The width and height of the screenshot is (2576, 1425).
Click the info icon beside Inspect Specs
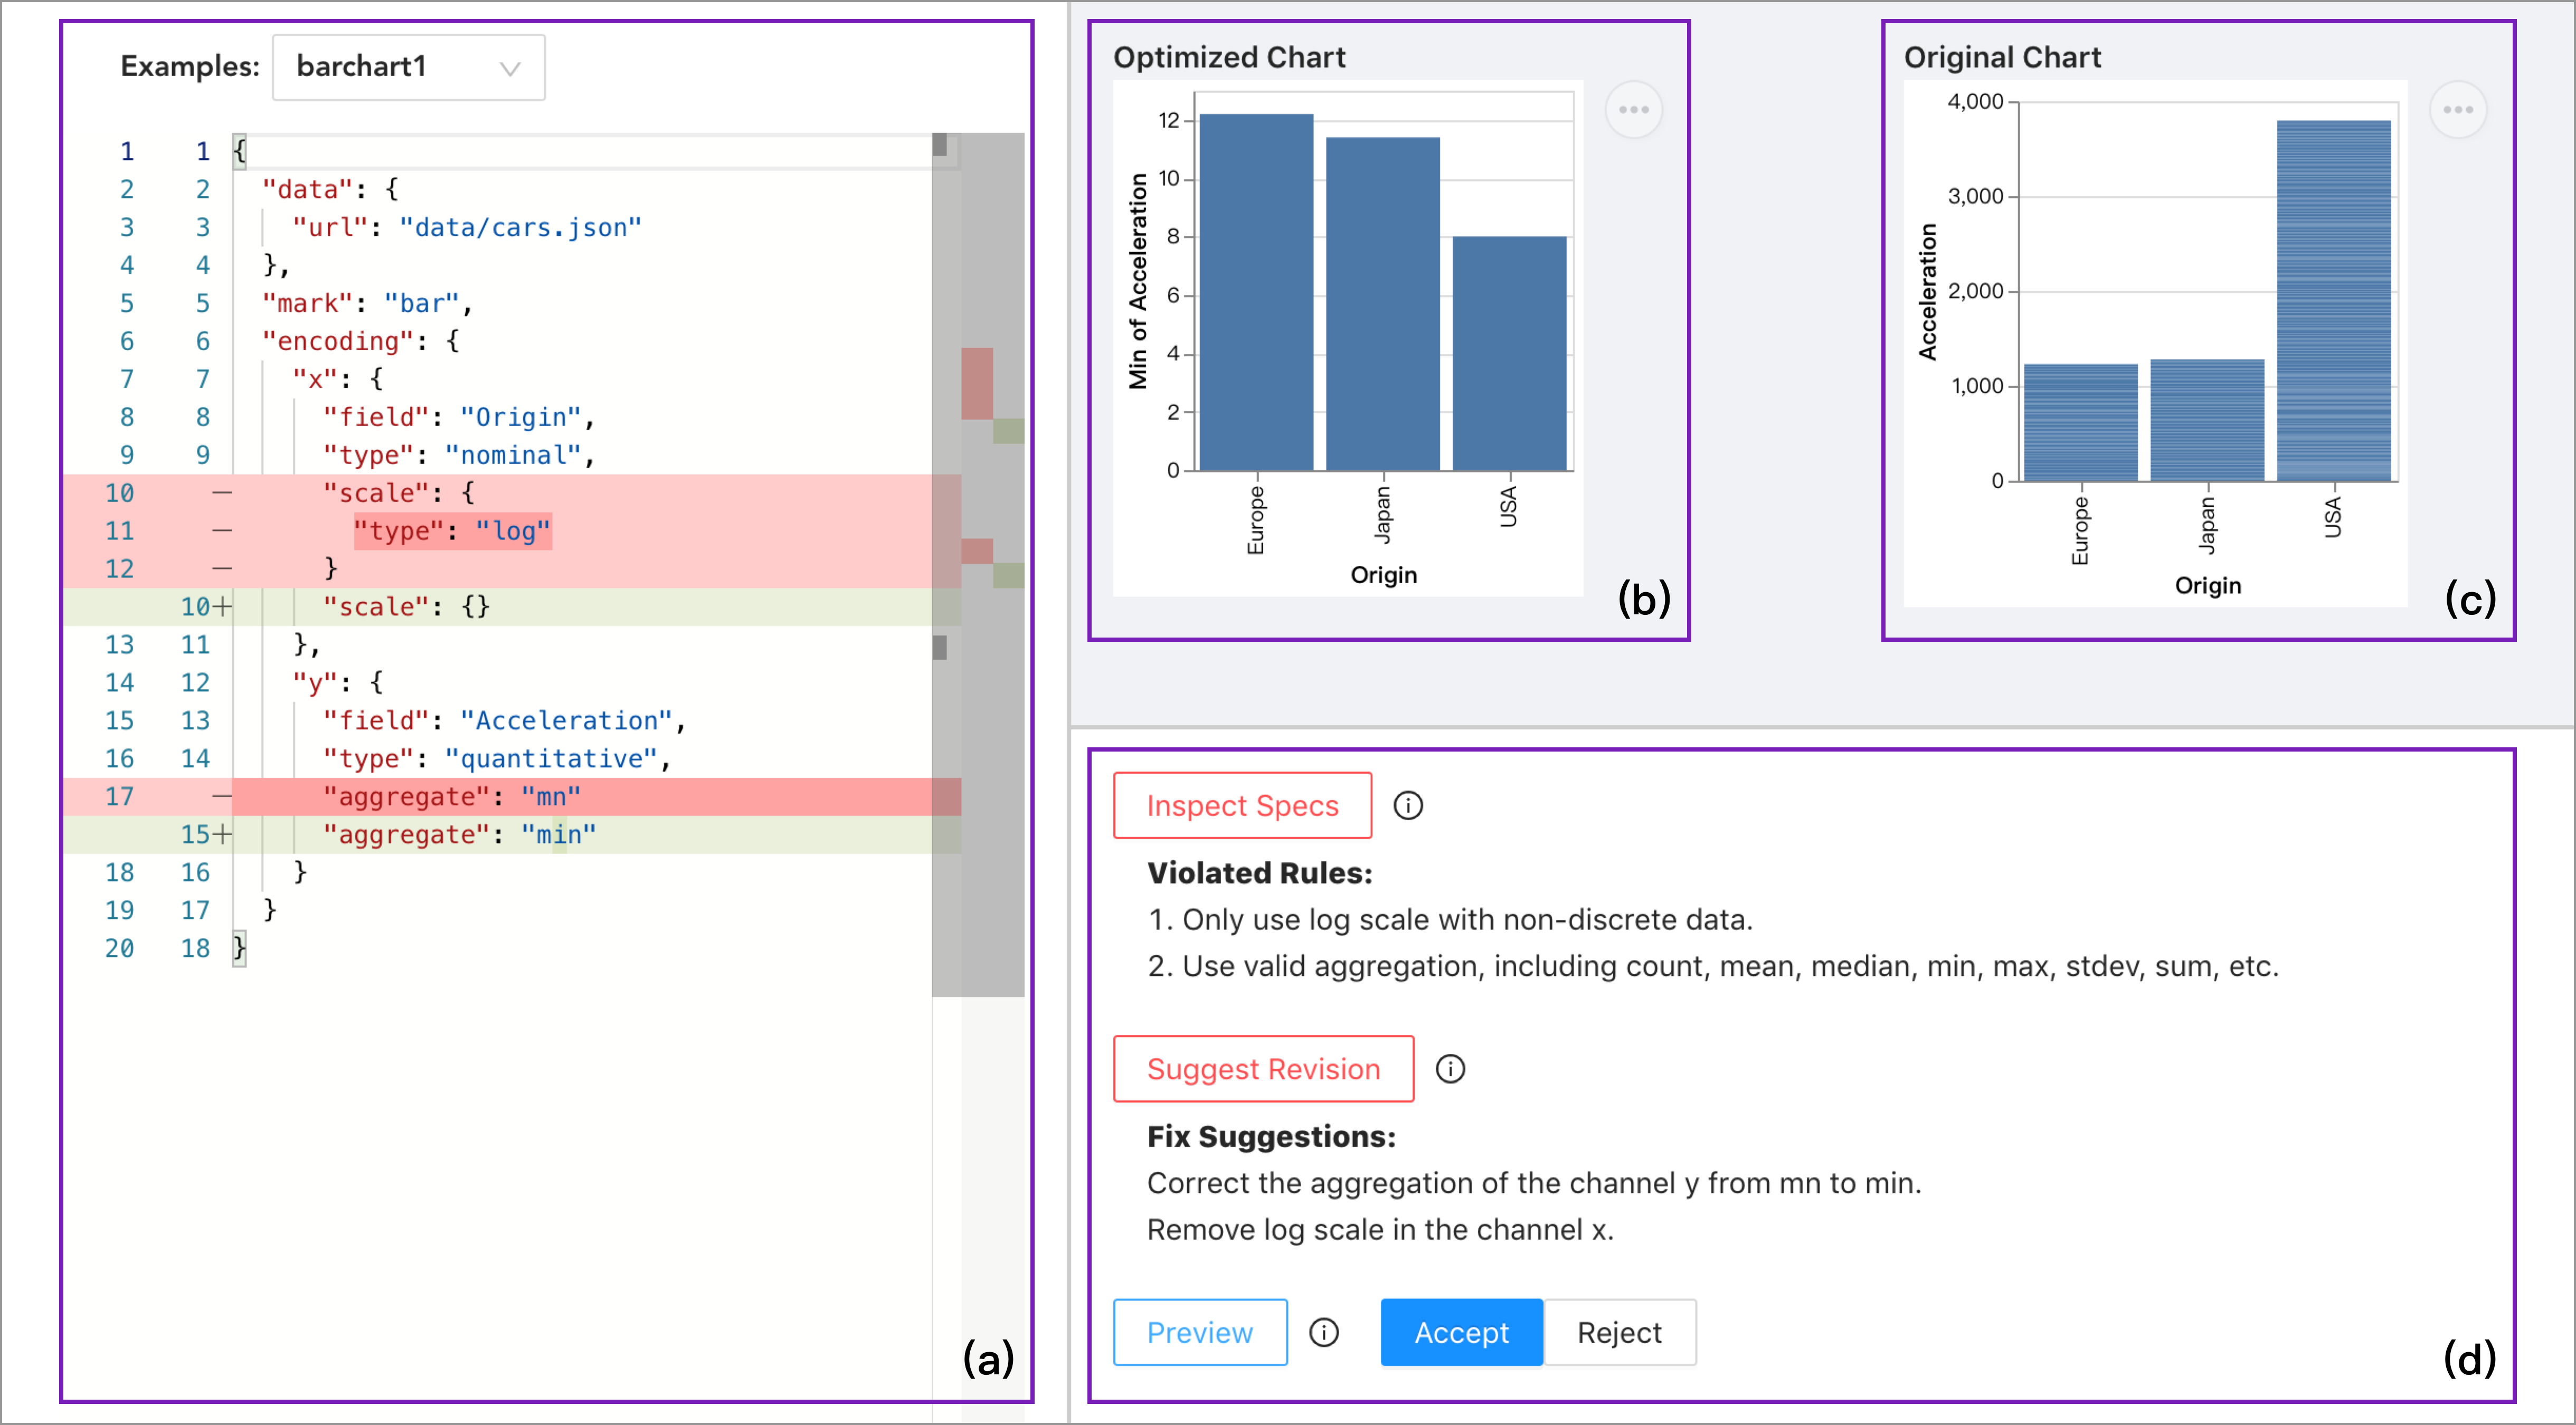pyautogui.click(x=1408, y=805)
